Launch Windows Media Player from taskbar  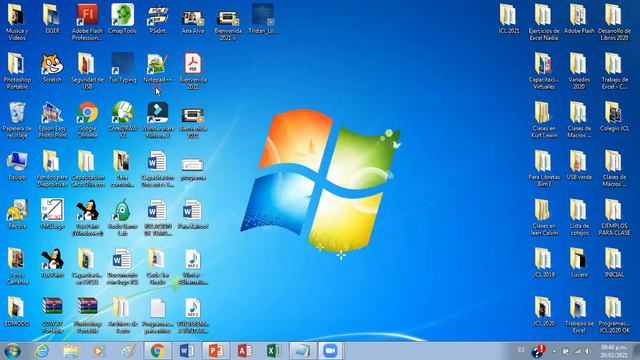98,351
